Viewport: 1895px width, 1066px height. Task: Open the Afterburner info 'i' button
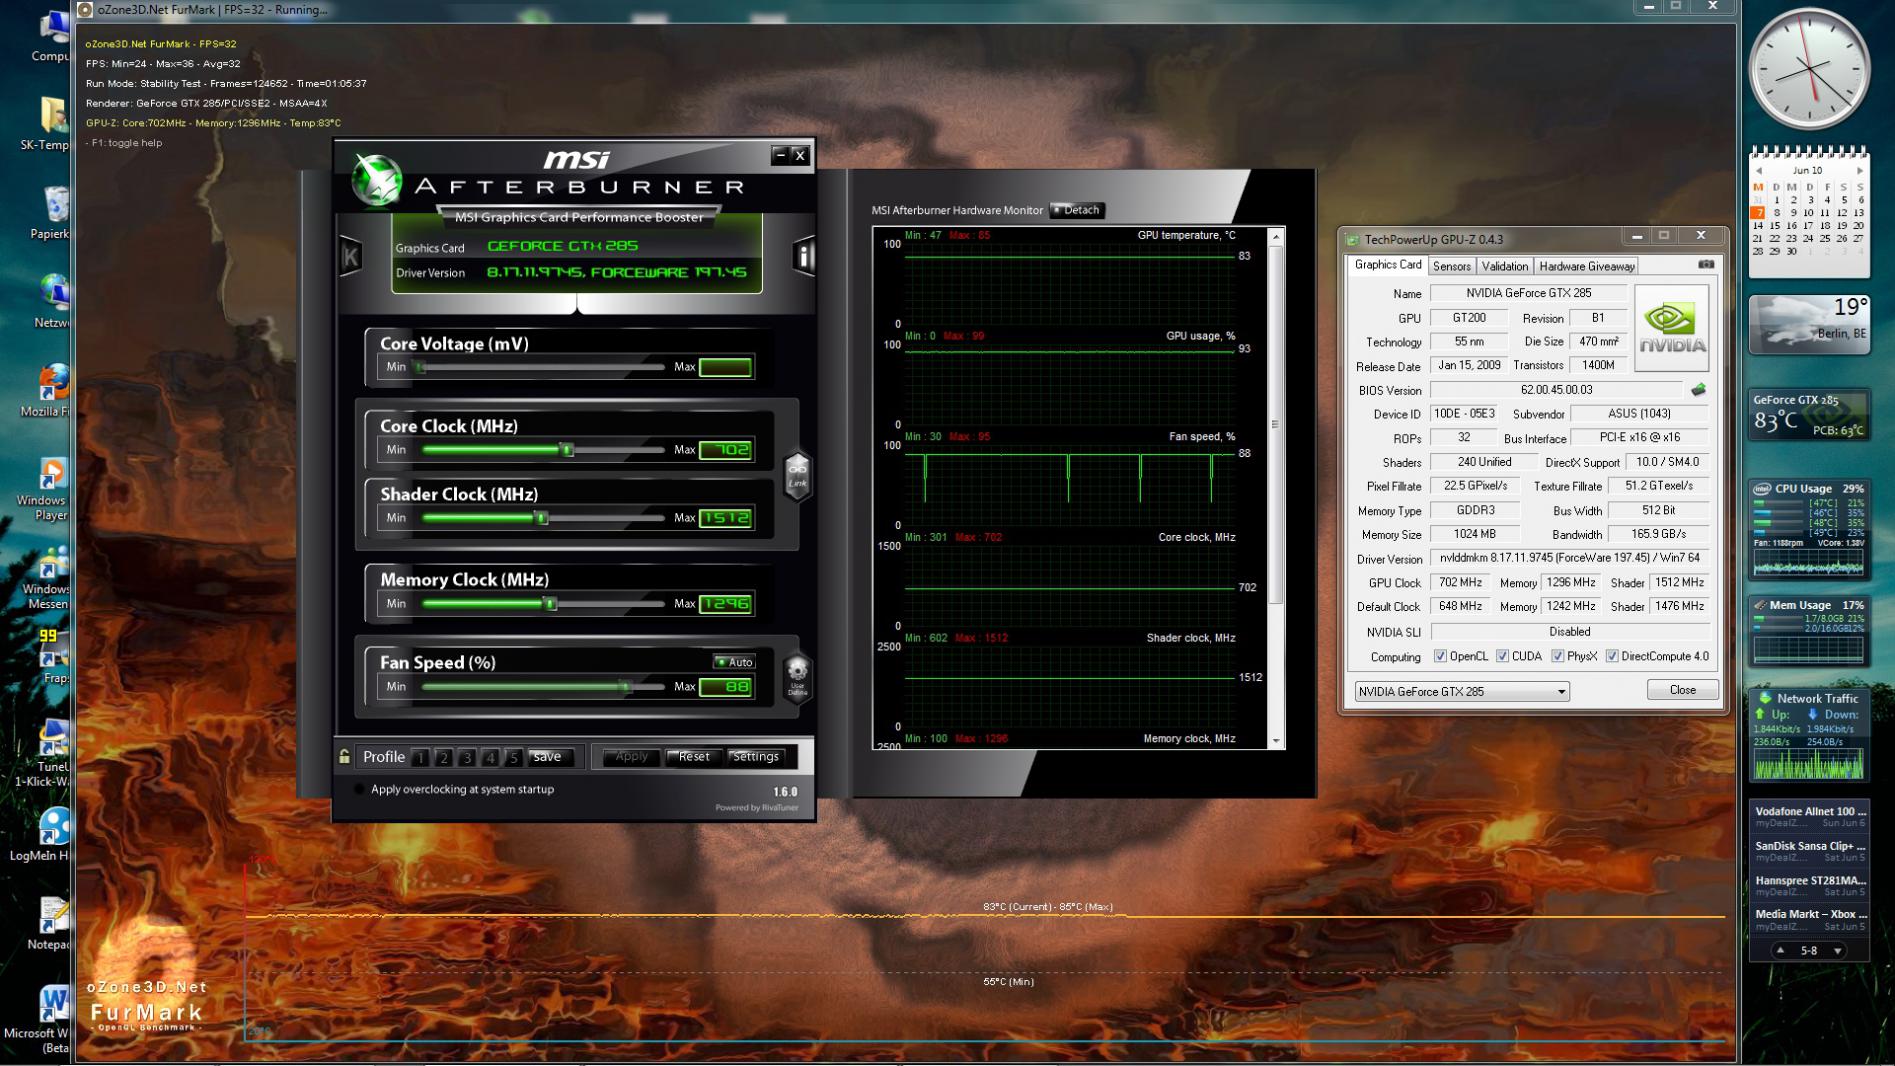coord(803,256)
